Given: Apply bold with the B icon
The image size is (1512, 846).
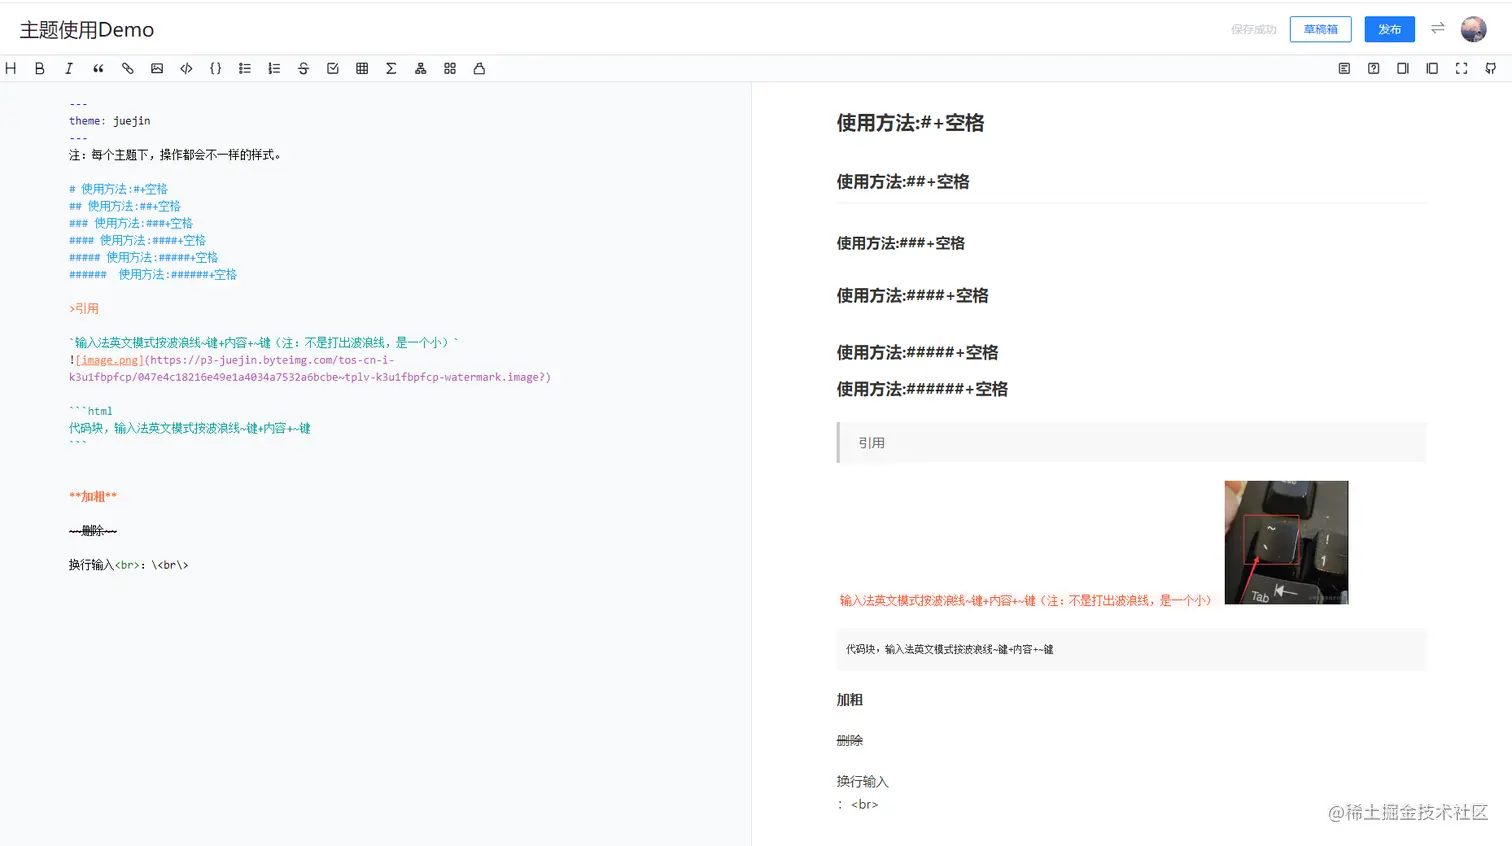Looking at the screenshot, I should coord(40,69).
